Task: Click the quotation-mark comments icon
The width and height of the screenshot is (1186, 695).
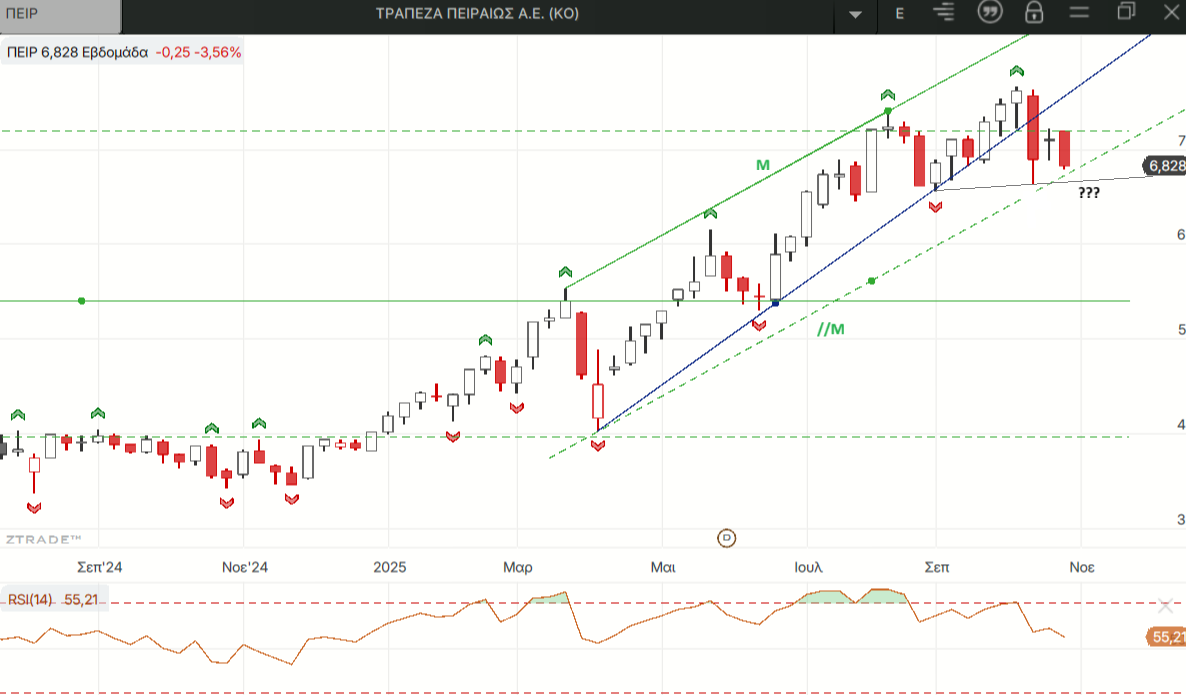Action: coord(989,13)
